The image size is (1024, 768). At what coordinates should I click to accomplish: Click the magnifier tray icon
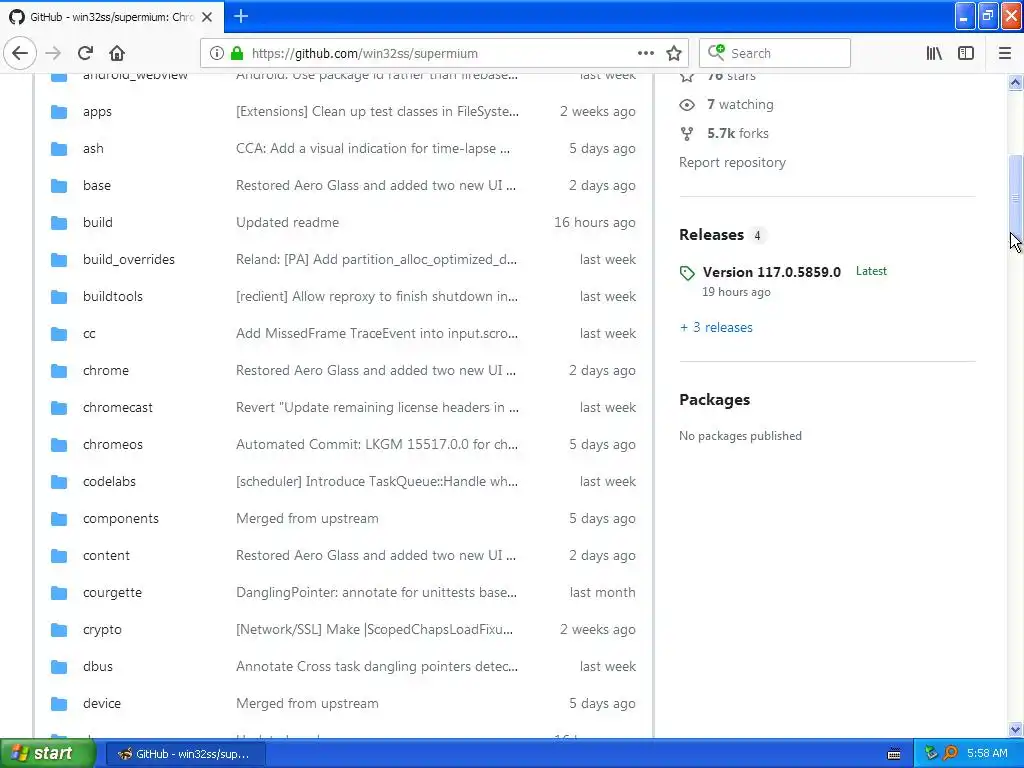(950, 754)
